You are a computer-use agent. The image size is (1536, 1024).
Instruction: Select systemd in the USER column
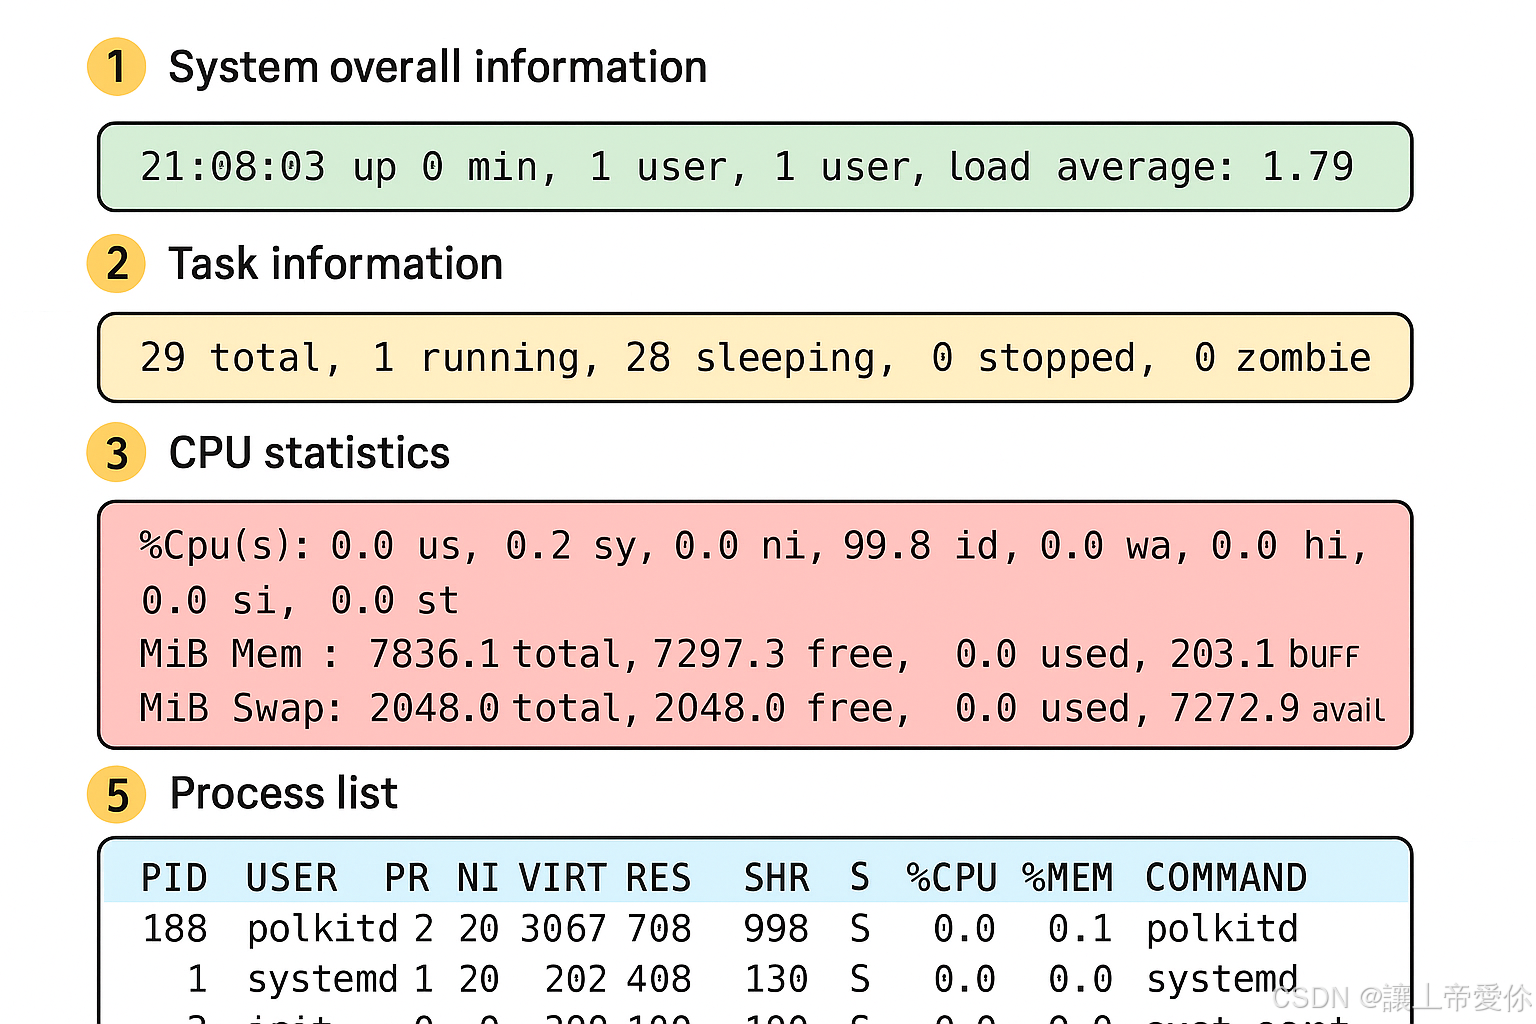click(x=323, y=980)
